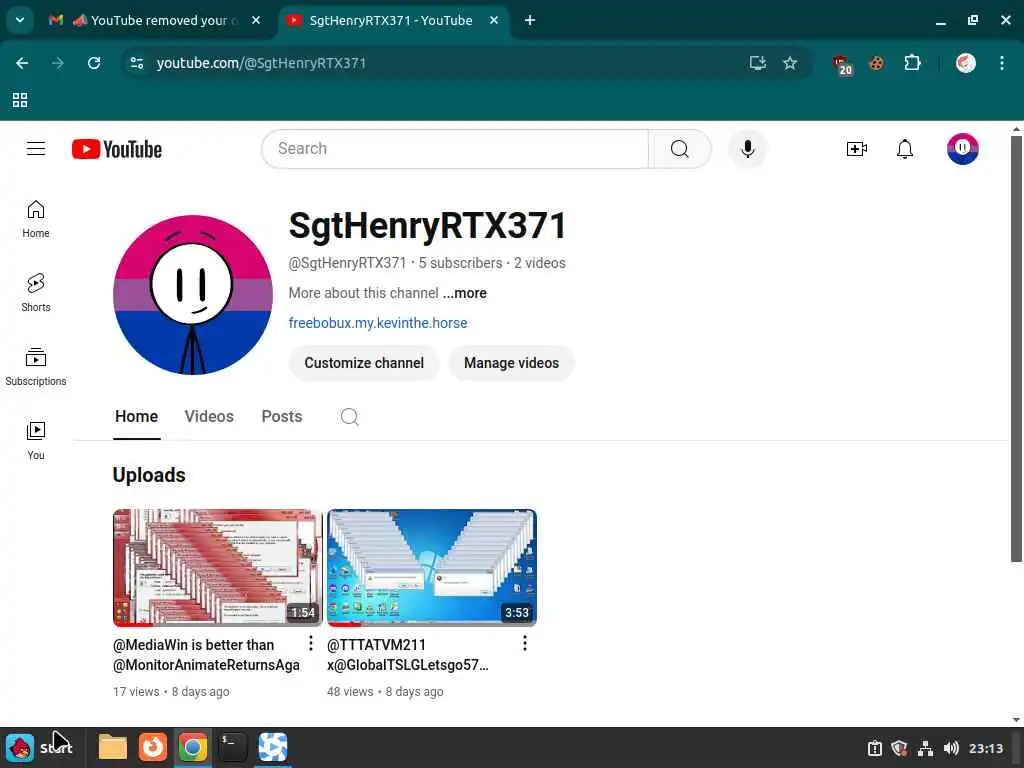The width and height of the screenshot is (1024, 768).
Task: Open the file manager folder on taskbar
Action: click(112, 747)
